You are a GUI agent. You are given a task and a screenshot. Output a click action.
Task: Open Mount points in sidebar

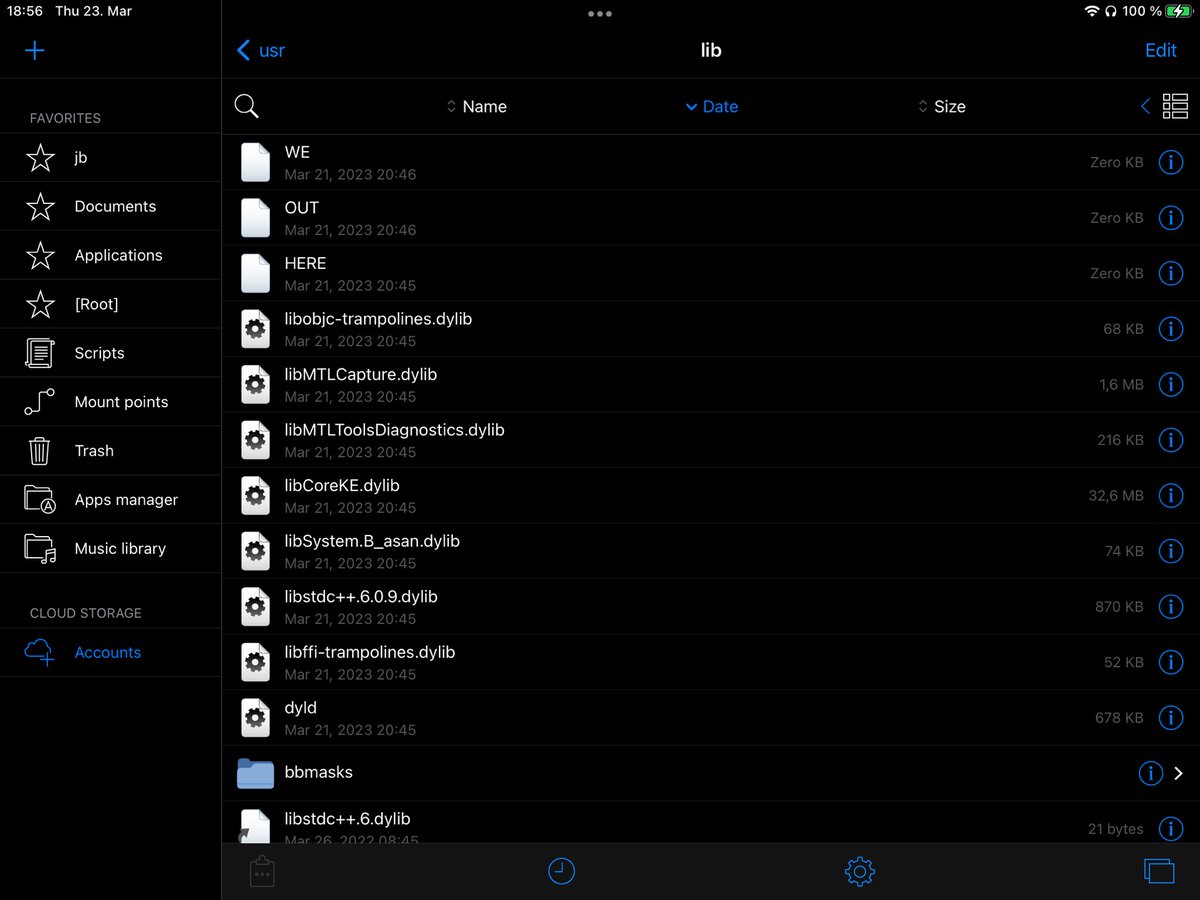110,402
